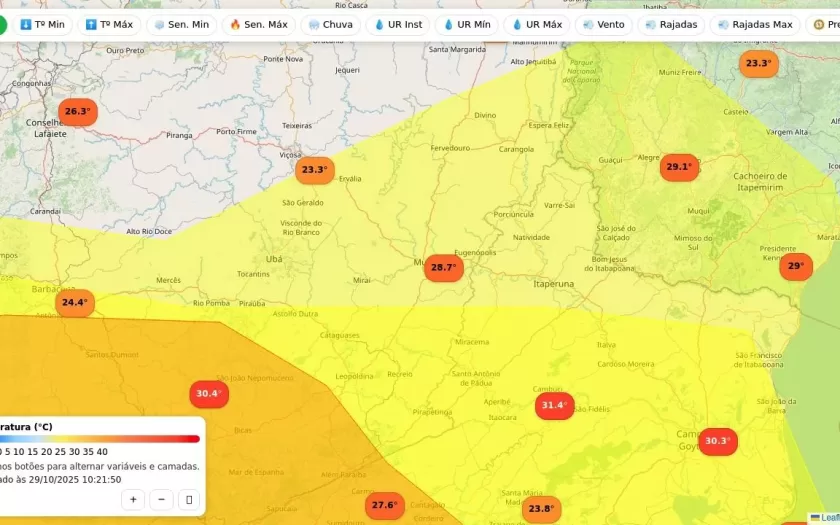Switch to the Chuva rain layer
The height and width of the screenshot is (525, 840).
[x=330, y=24]
